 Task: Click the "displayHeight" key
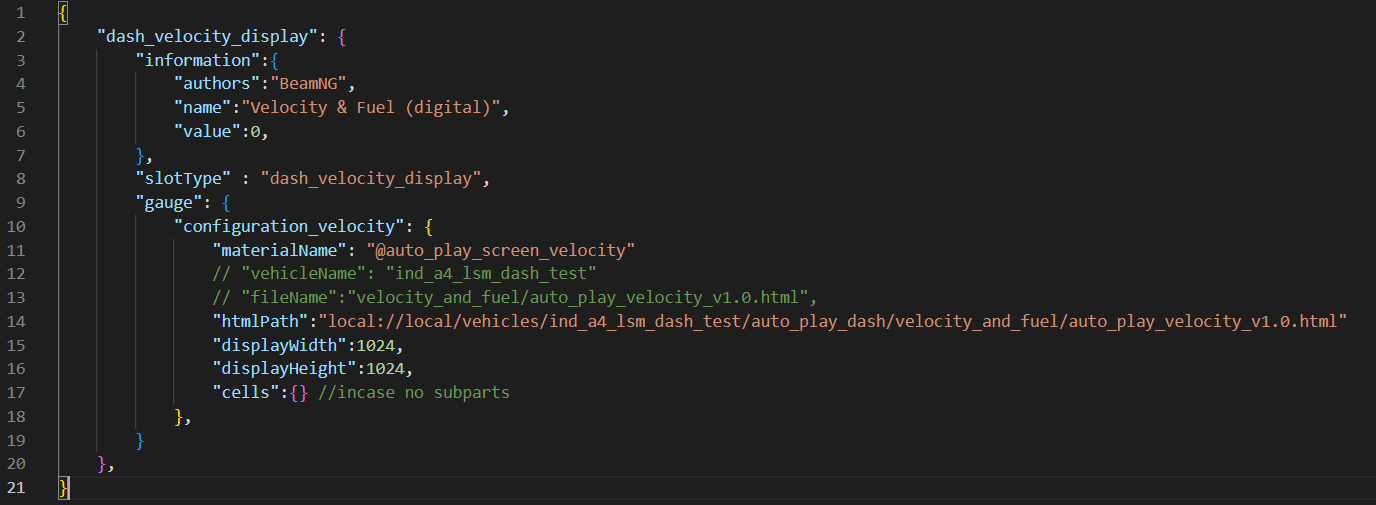coord(284,369)
